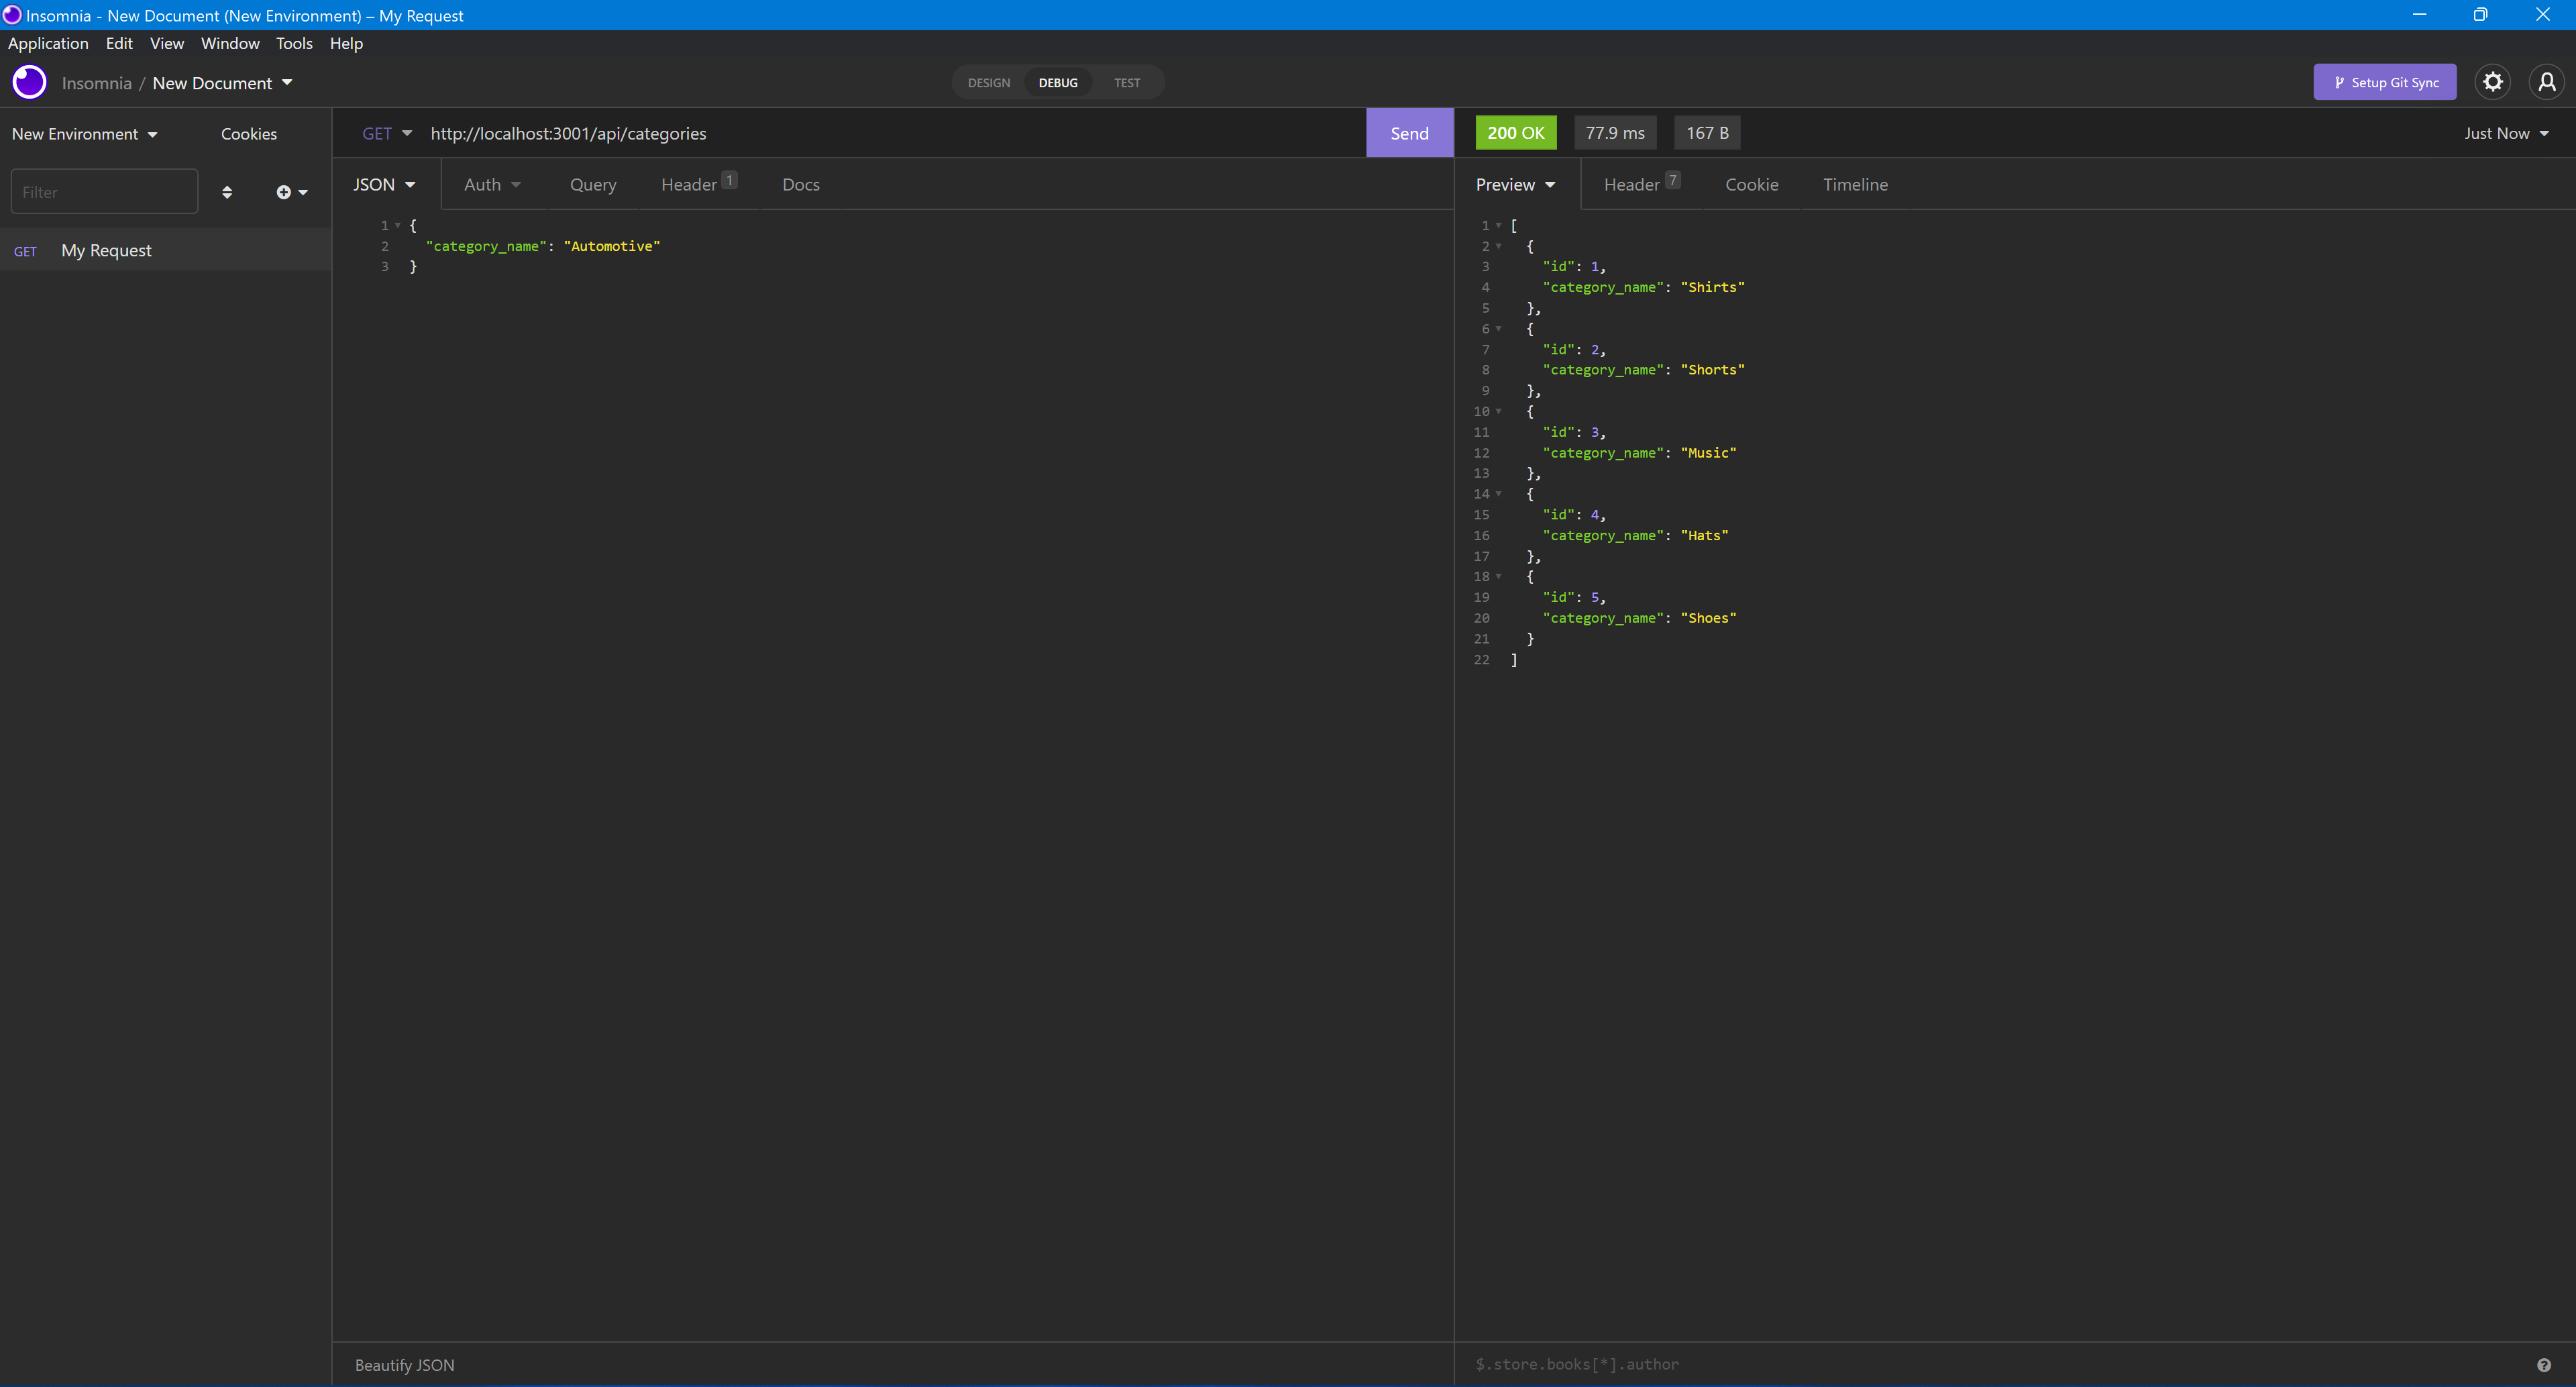Click the JSONPath filter input field
The image size is (2576, 1387).
coord(1700,1364)
